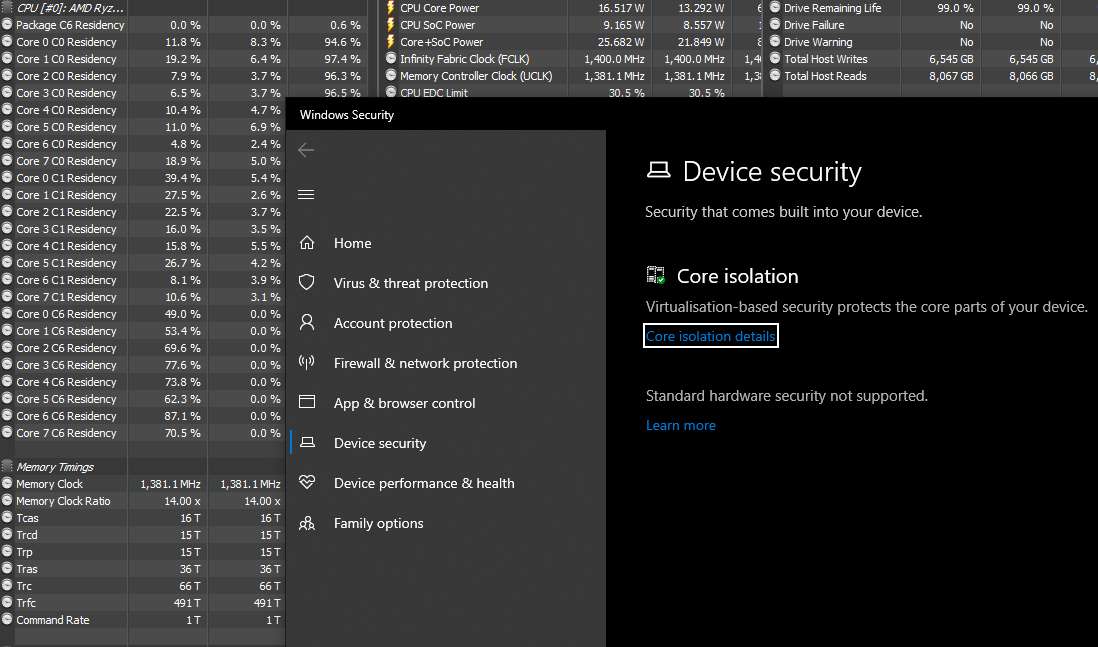
Task: Select the Device security menu item
Action: coord(380,443)
